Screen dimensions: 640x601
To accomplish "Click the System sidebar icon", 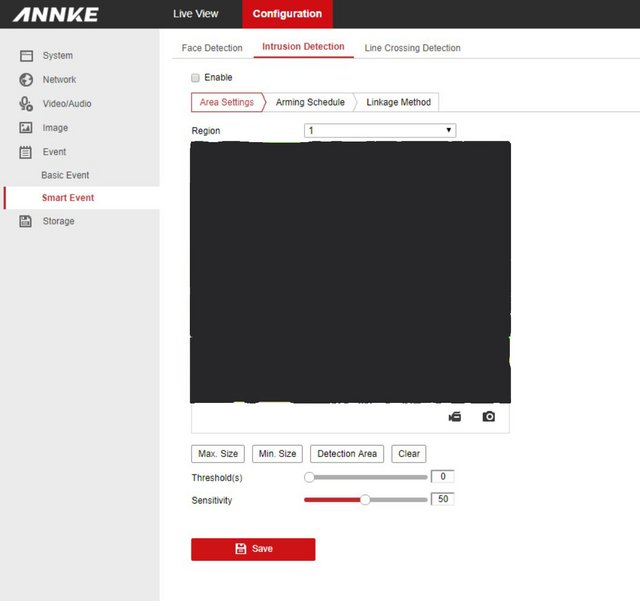I will pos(27,56).
